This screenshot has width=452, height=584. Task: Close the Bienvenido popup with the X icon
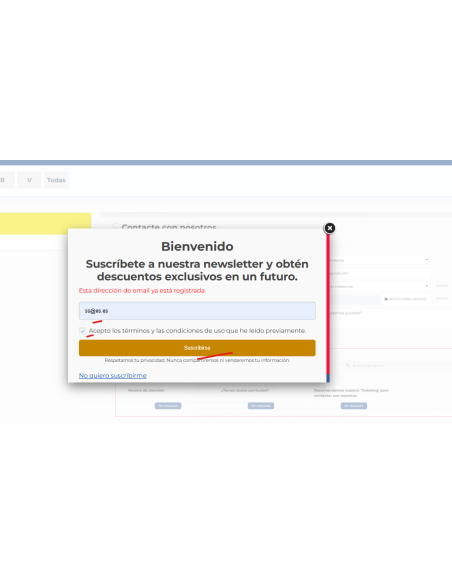(330, 228)
